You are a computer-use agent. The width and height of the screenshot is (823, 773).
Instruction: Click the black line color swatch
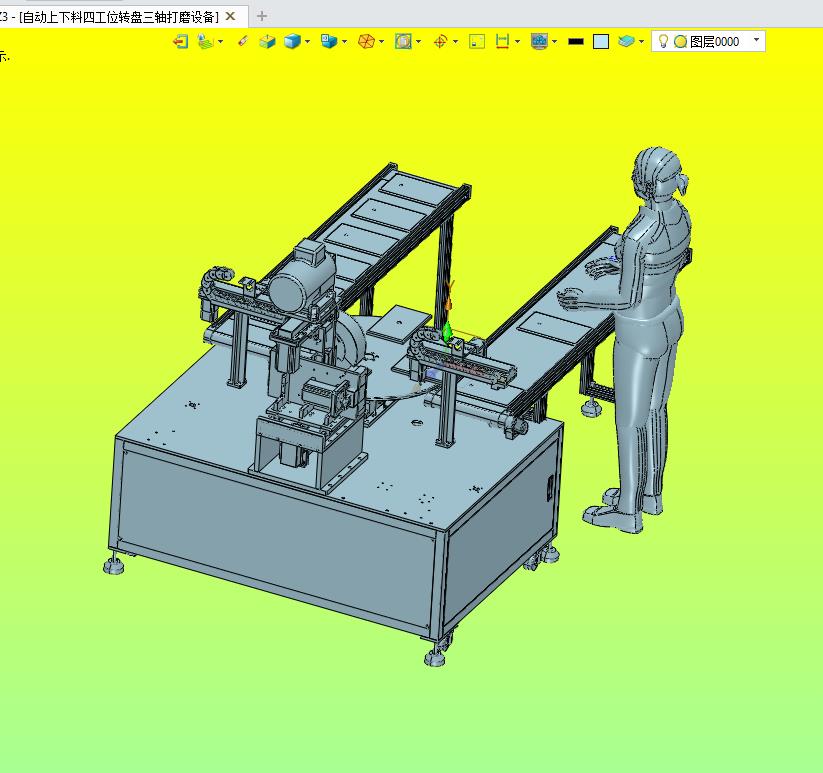coord(576,41)
